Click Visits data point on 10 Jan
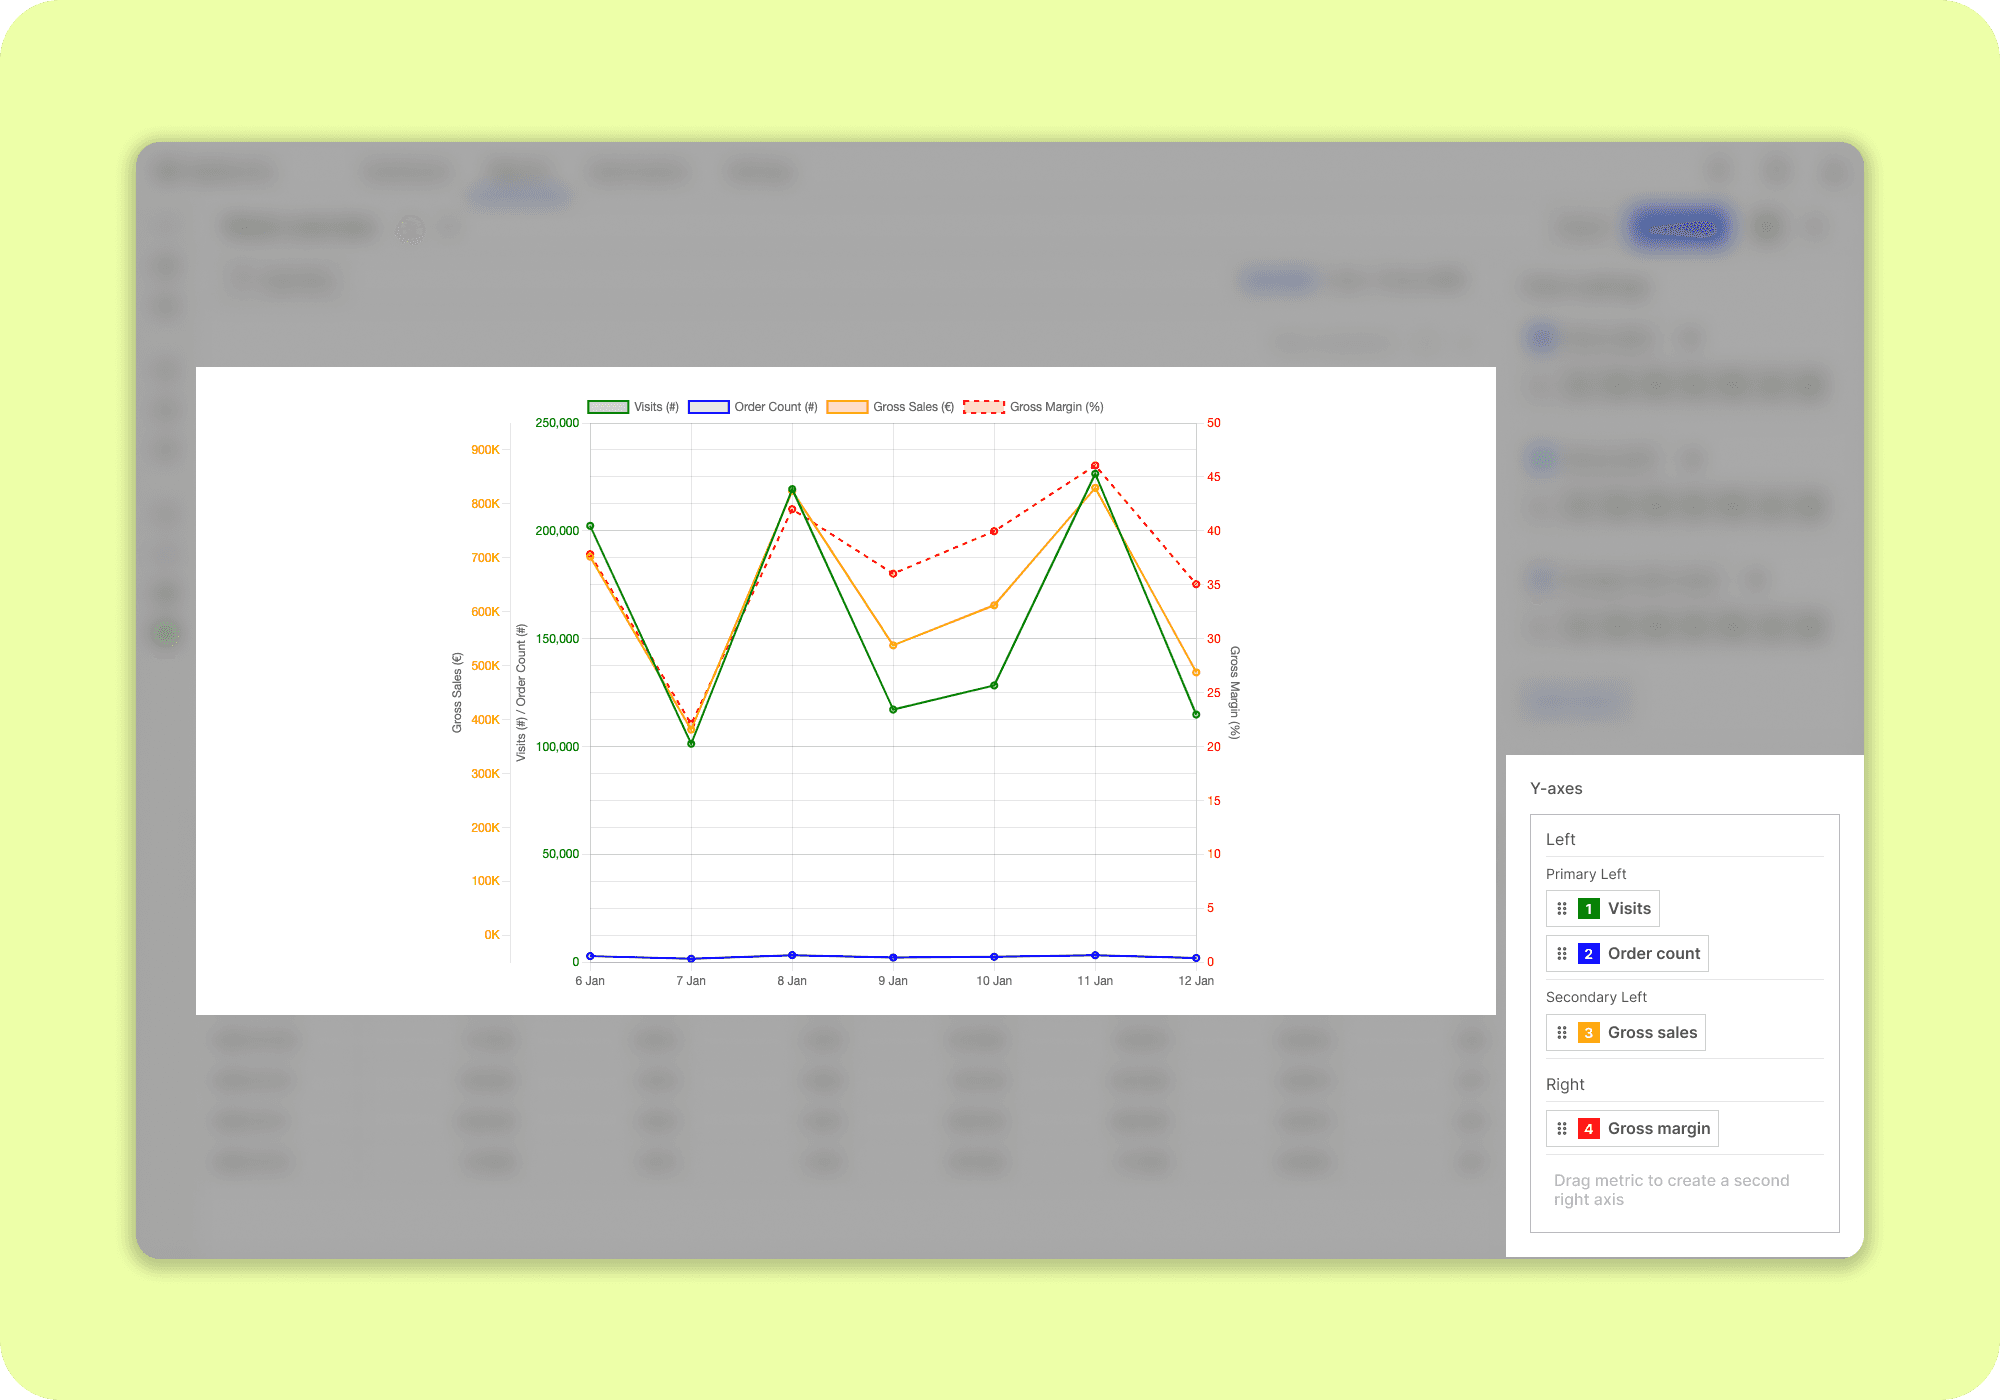Viewport: 2000px width, 1400px height. click(x=994, y=685)
